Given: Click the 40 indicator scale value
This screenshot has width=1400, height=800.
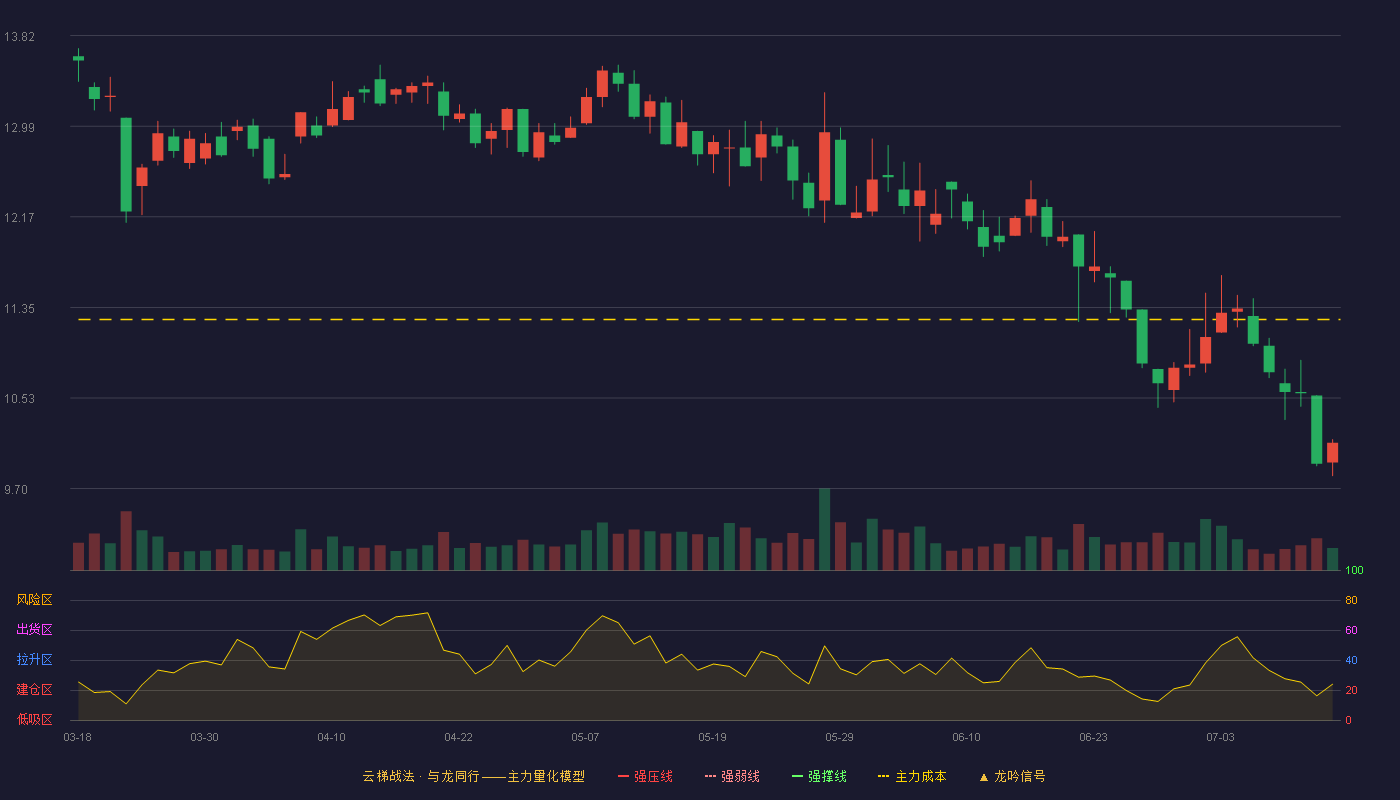Looking at the screenshot, I should [1351, 660].
